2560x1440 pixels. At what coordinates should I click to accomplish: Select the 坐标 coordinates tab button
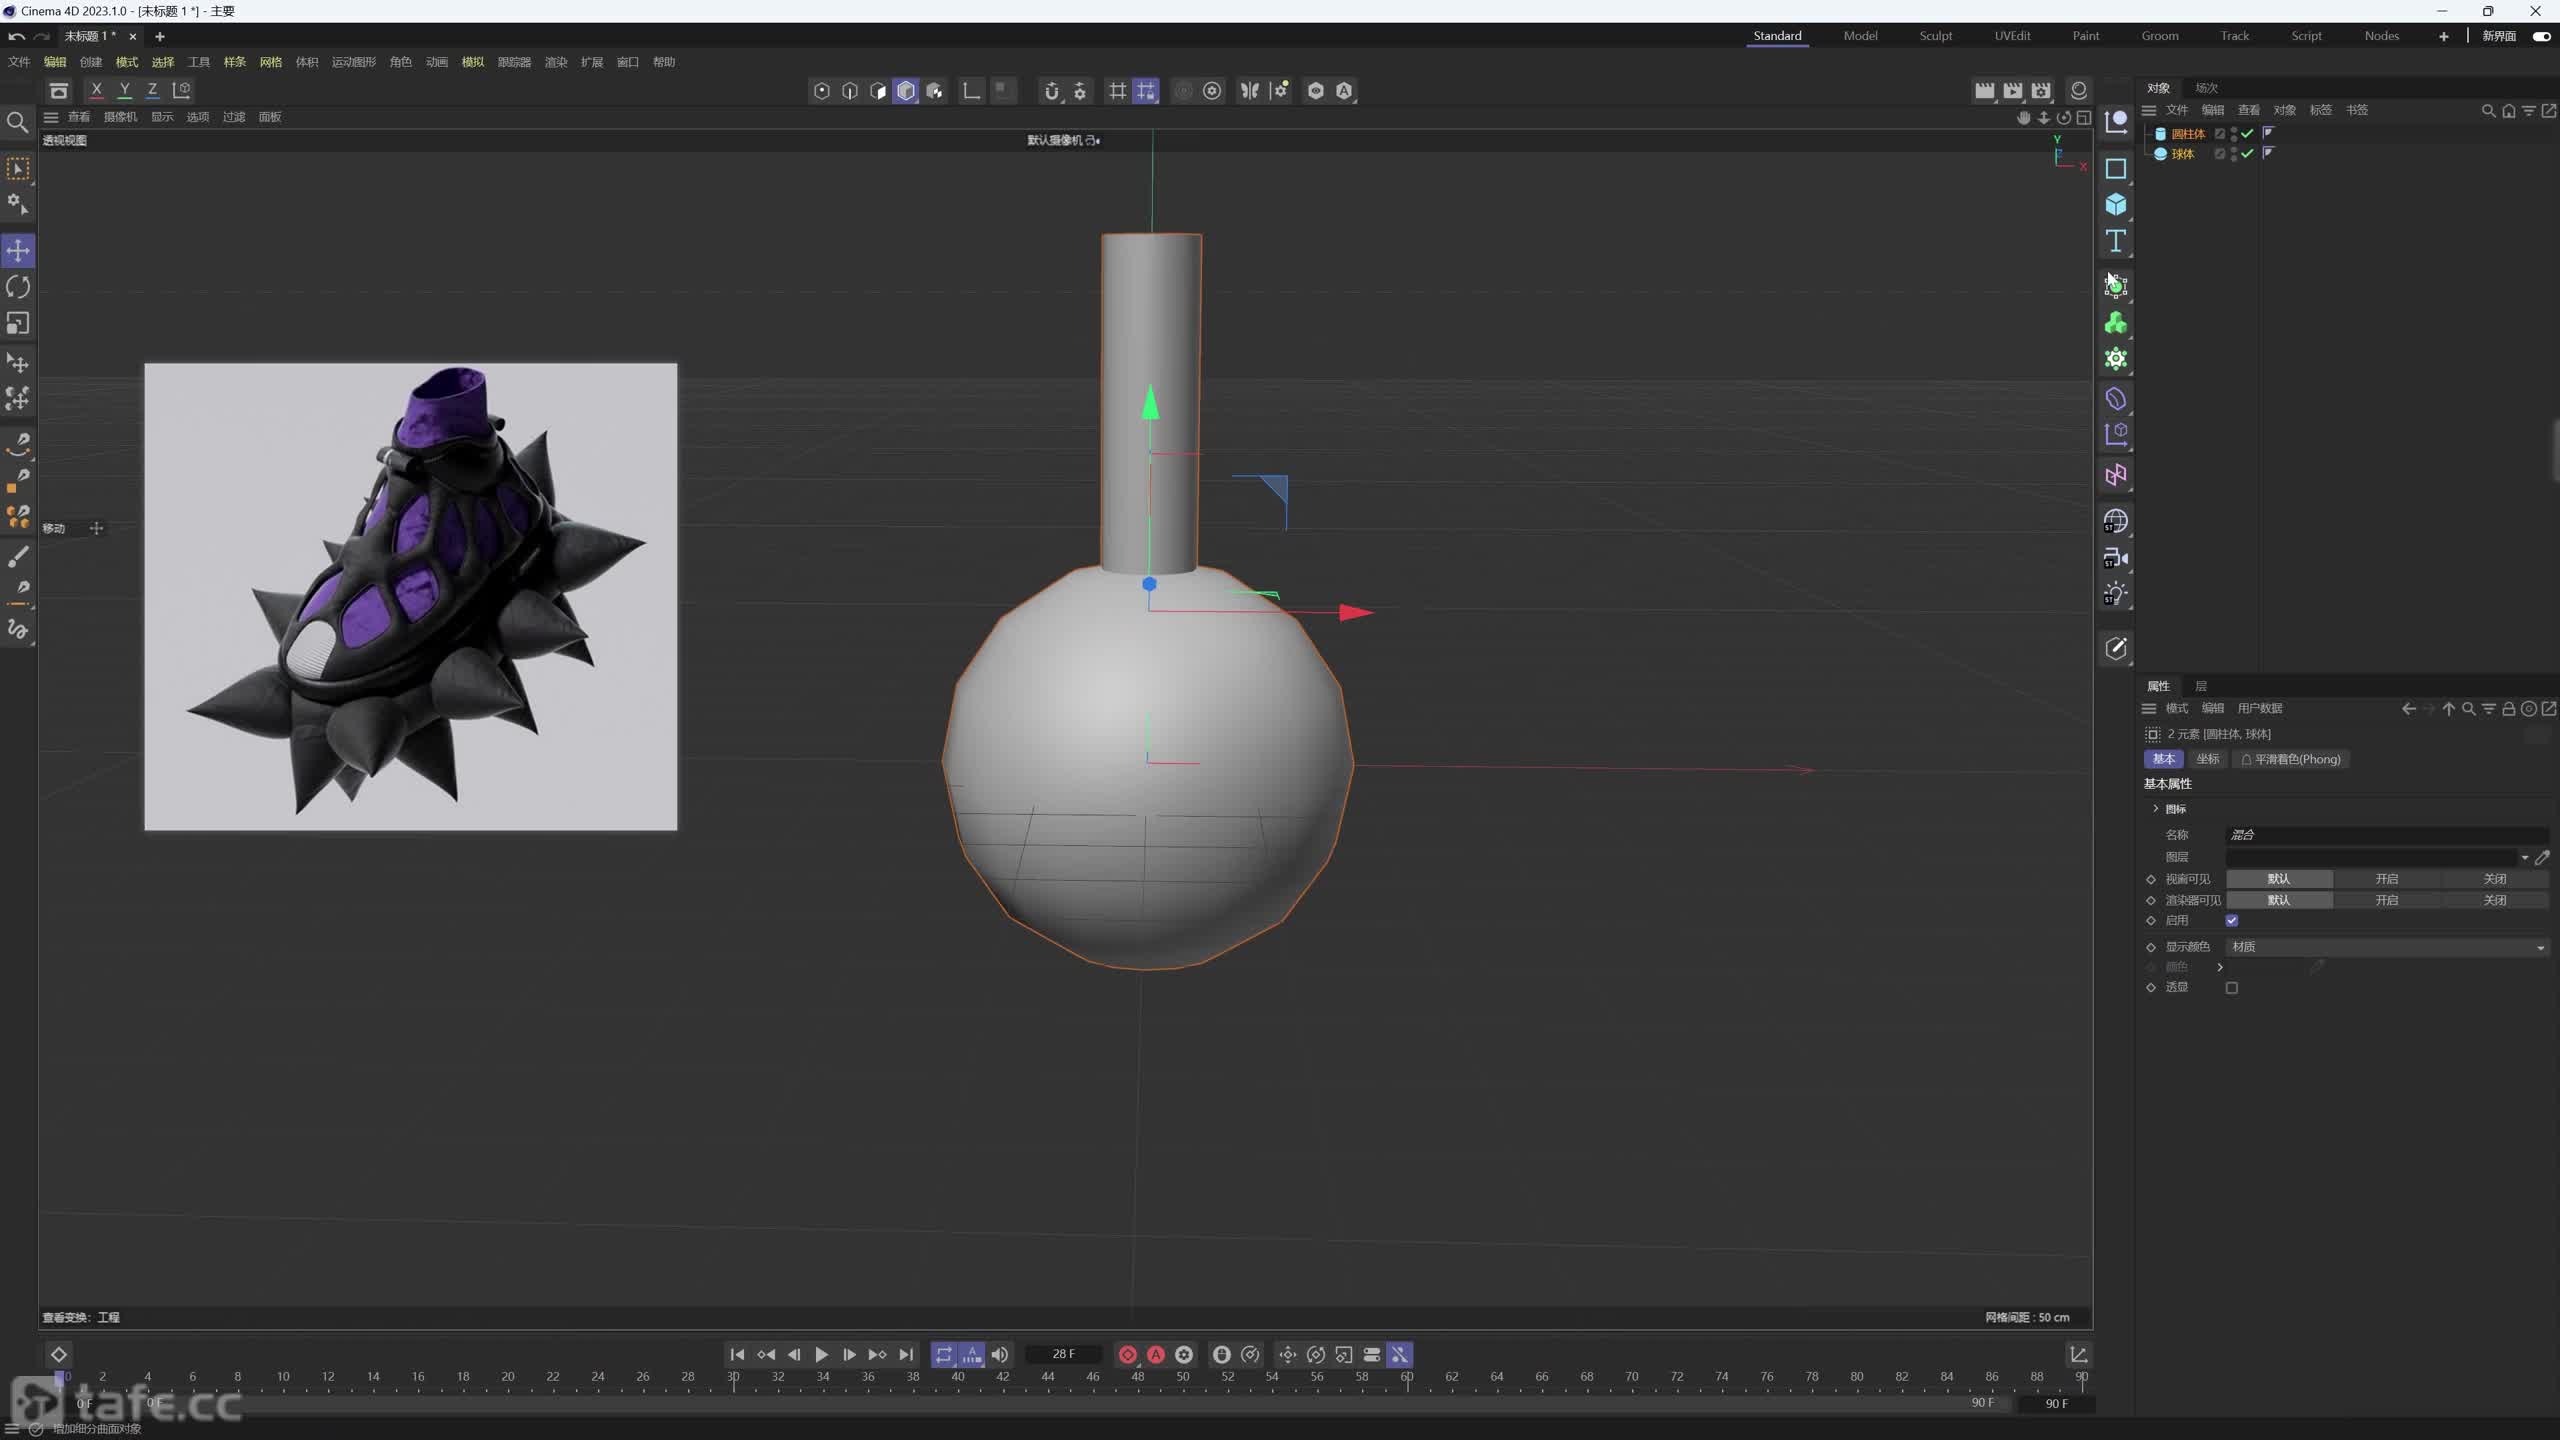(x=2208, y=760)
